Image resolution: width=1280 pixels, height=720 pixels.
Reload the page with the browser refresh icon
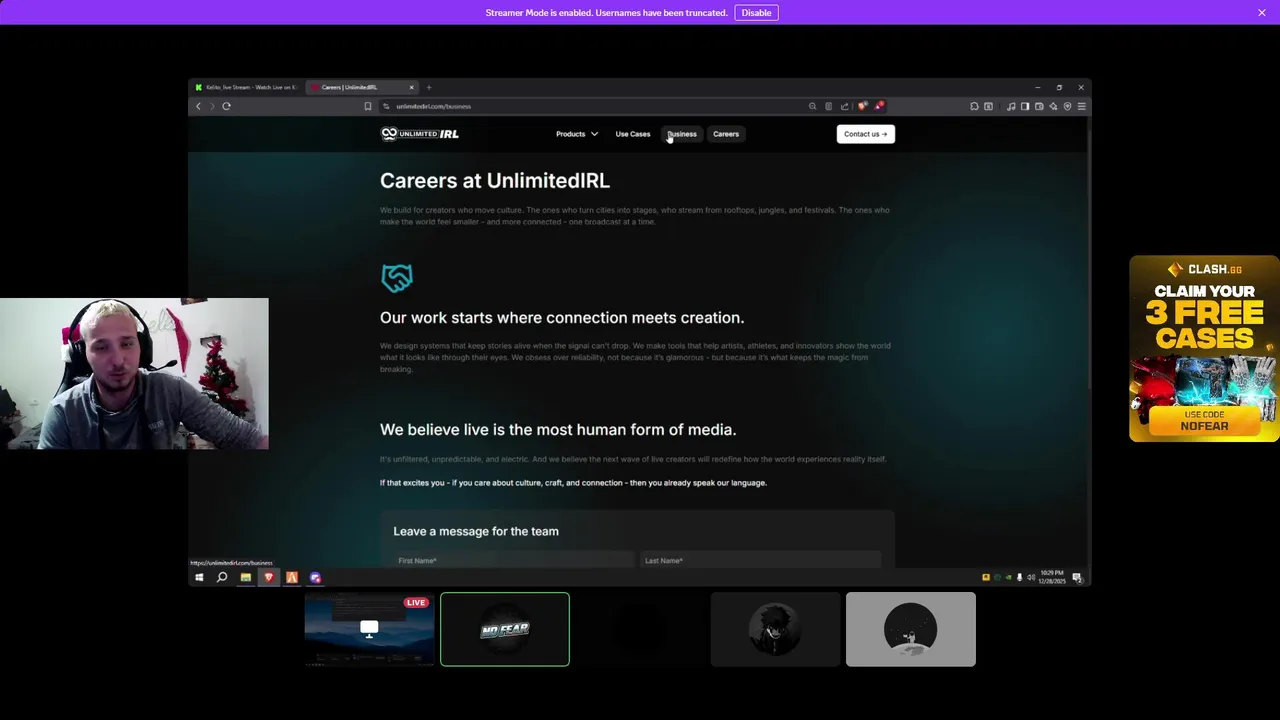[x=227, y=106]
